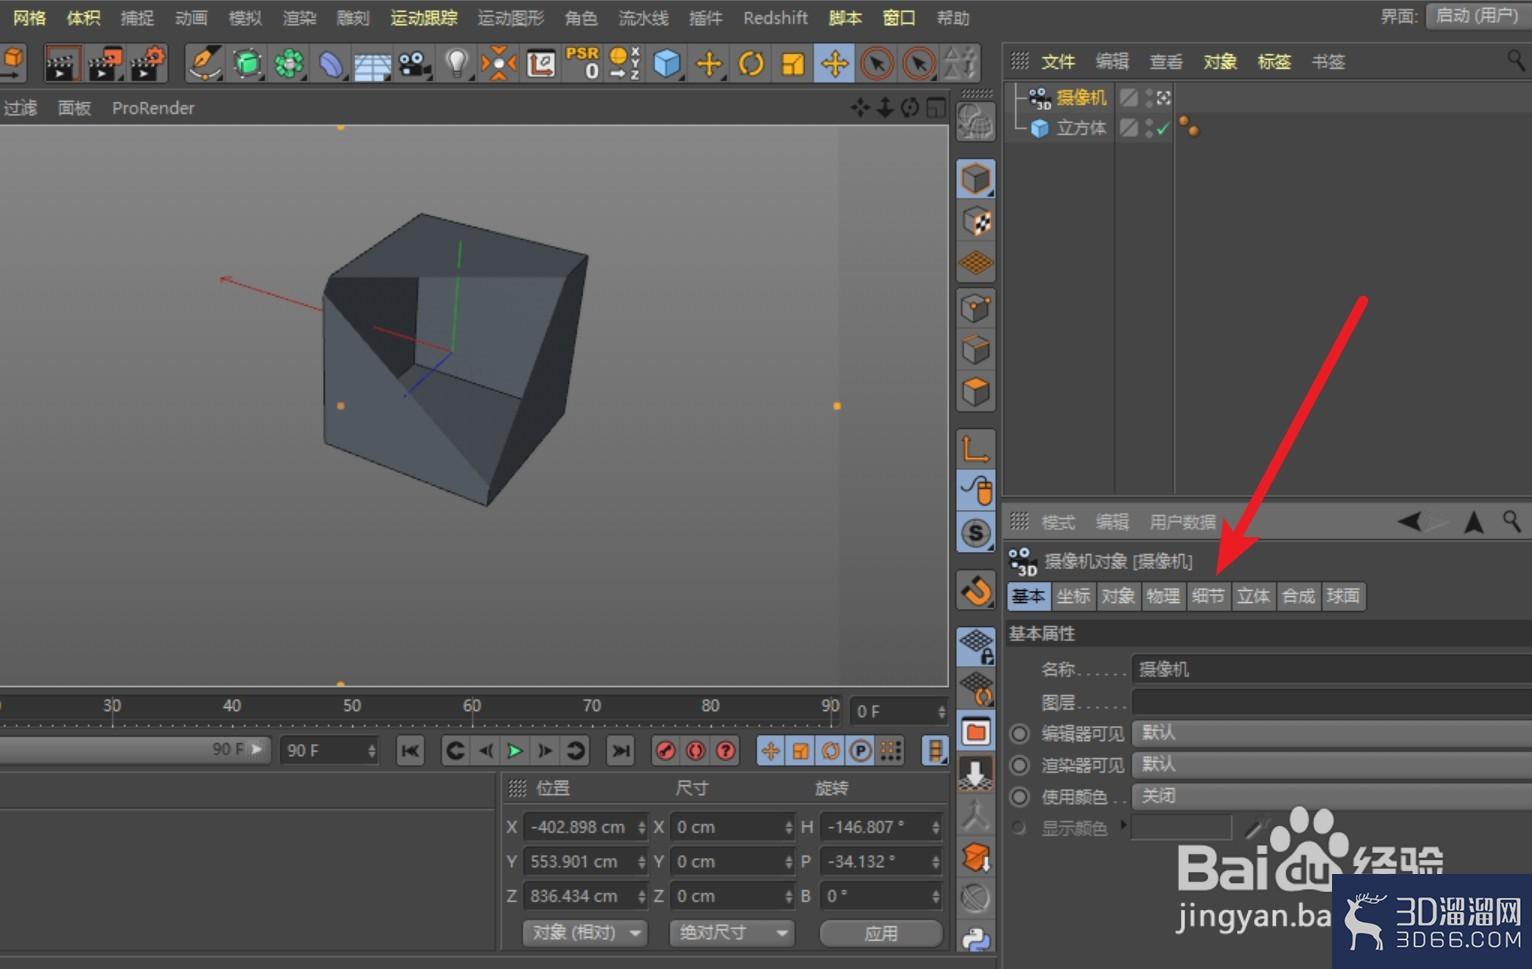Select Points mode icon
The height and width of the screenshot is (969, 1532).
point(975,307)
